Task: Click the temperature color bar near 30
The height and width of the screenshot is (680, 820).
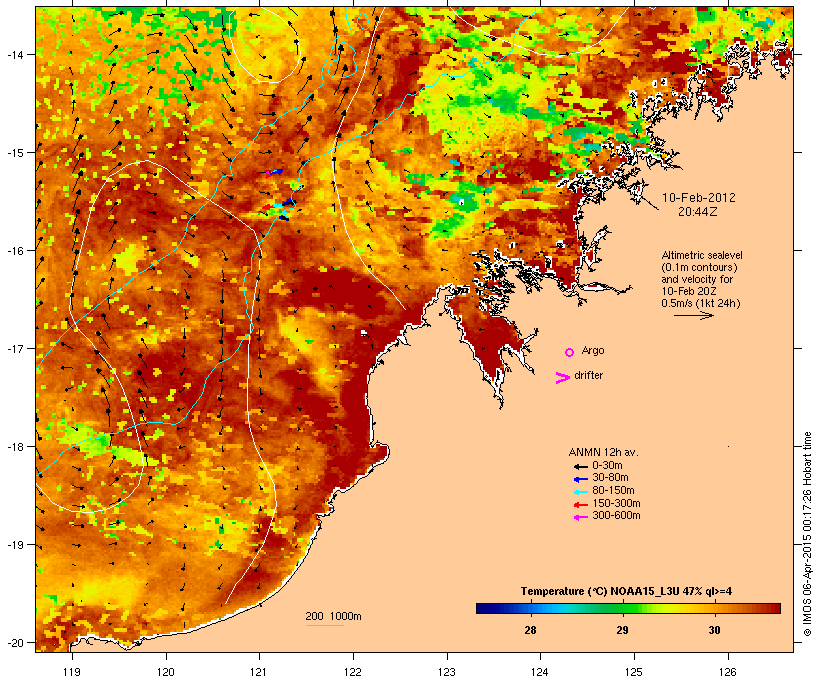Action: click(714, 608)
